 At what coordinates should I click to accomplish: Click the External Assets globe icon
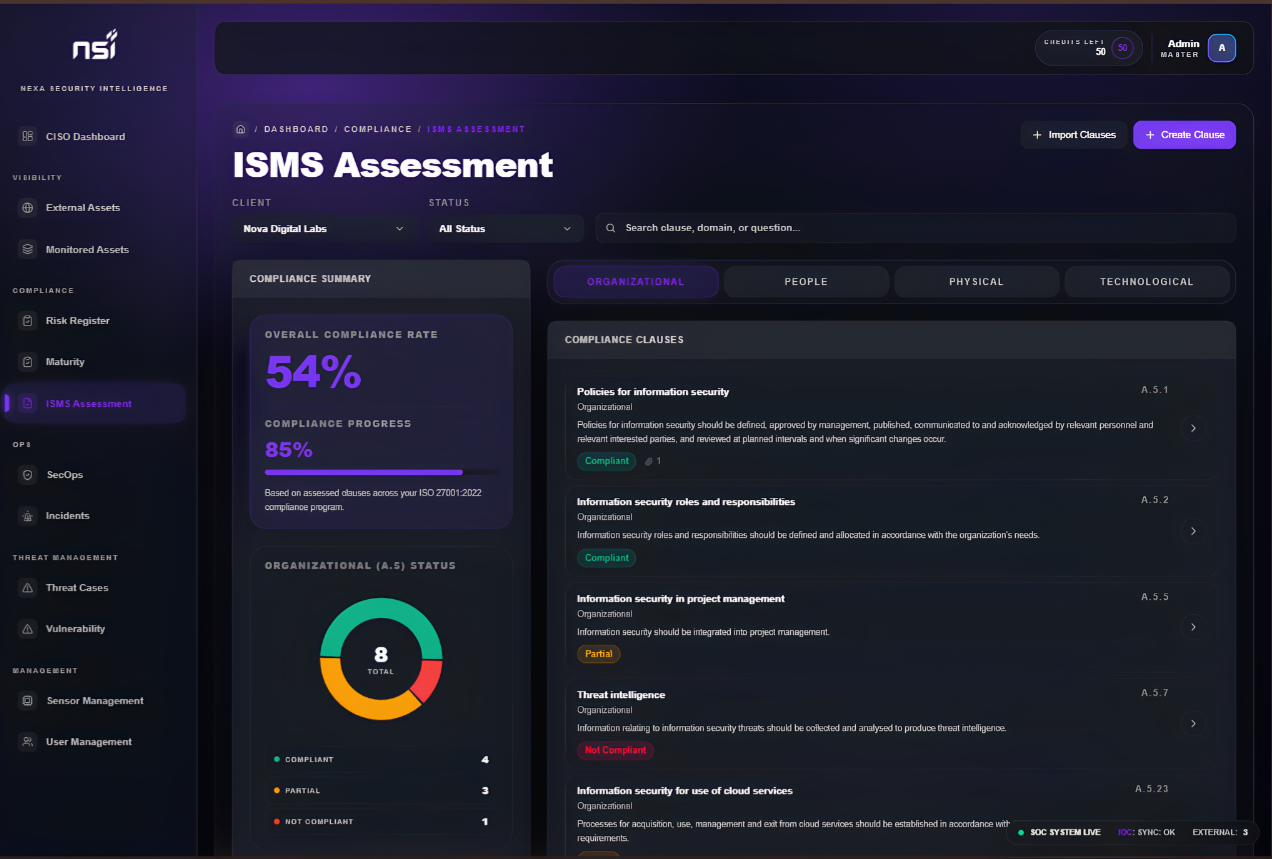(27, 208)
